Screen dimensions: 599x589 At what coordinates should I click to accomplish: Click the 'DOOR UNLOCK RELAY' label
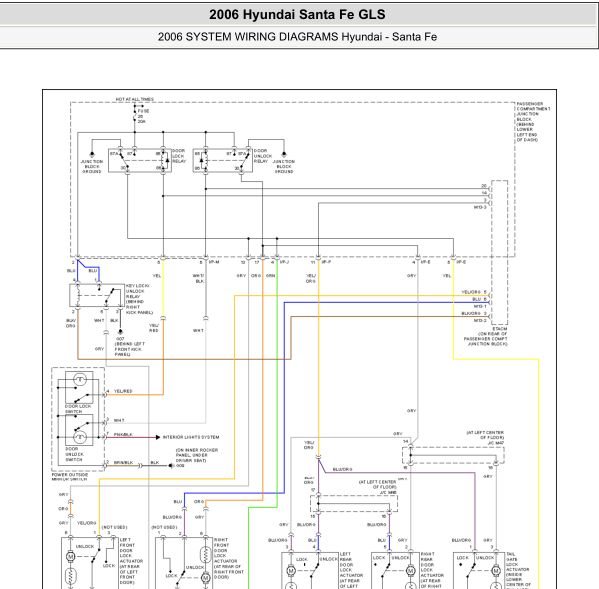[263, 156]
